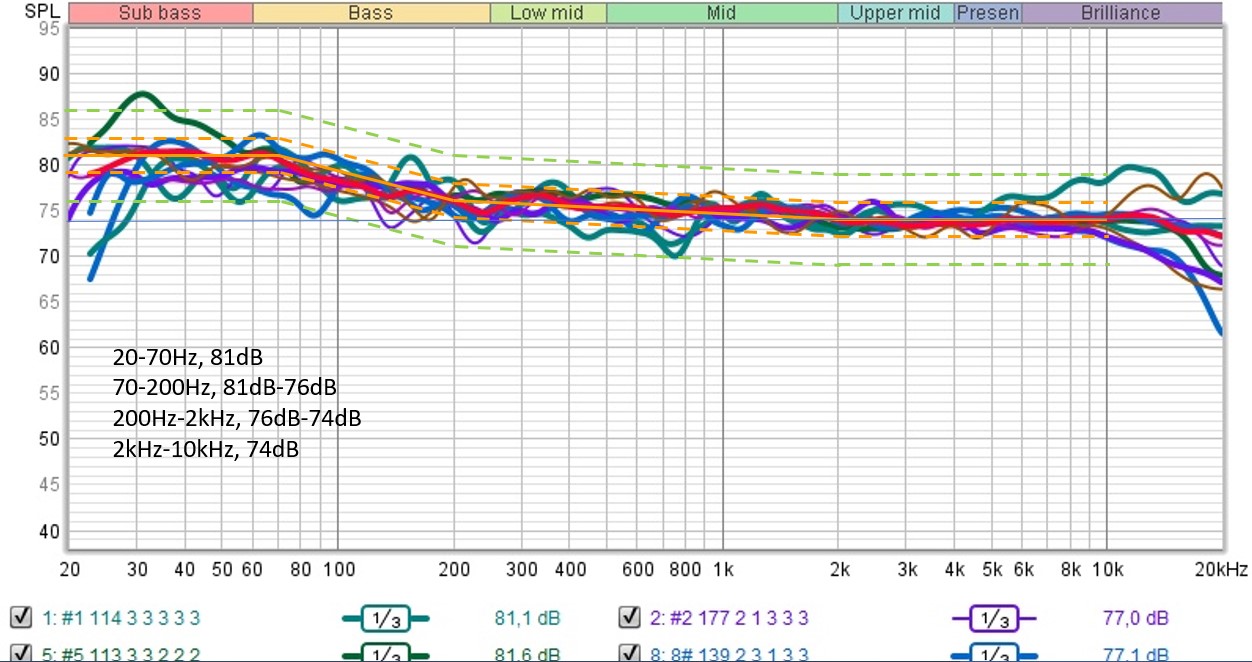Select the purple Brilliance band label
The width and height of the screenshot is (1252, 662).
pos(1120,13)
